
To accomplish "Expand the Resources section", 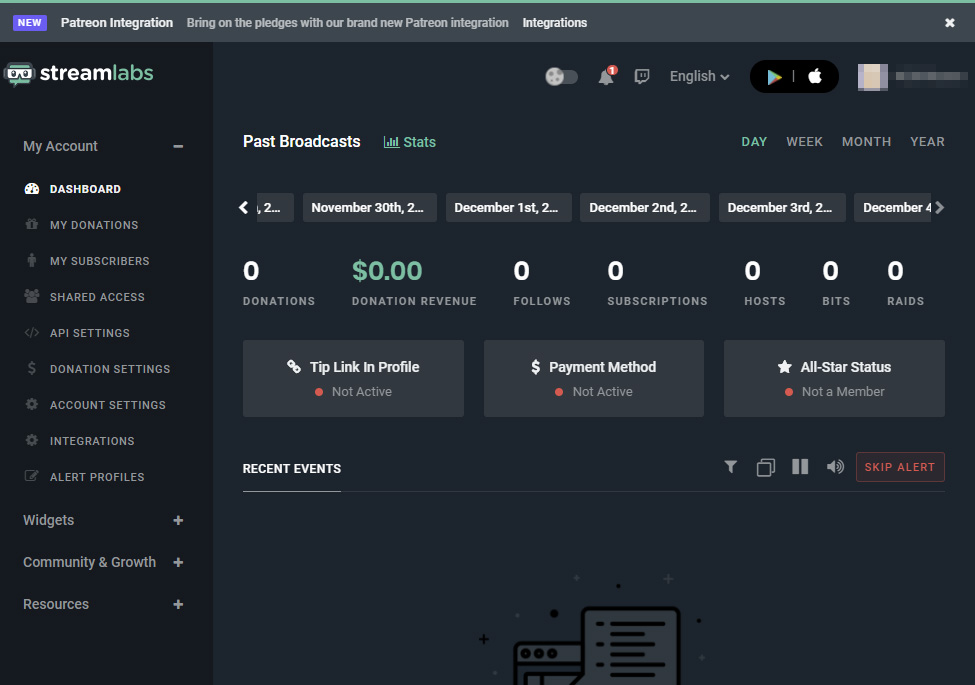I will (x=178, y=605).
